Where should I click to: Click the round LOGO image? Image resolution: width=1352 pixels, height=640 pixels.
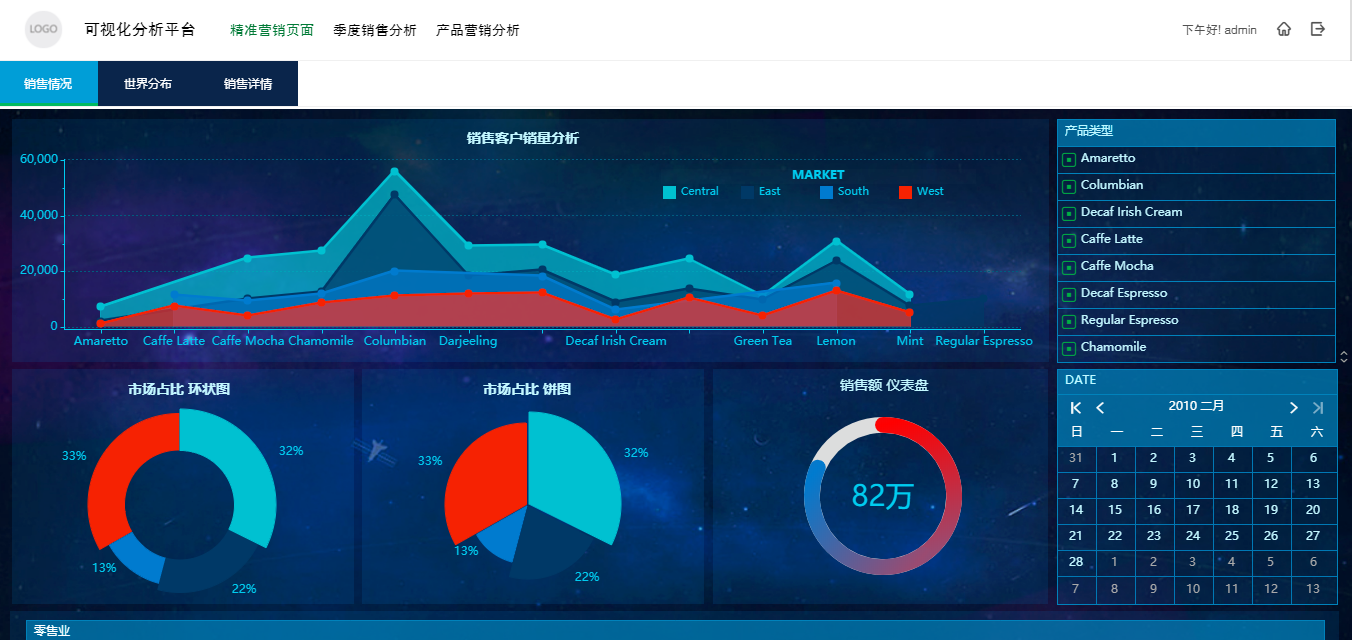[x=43, y=30]
